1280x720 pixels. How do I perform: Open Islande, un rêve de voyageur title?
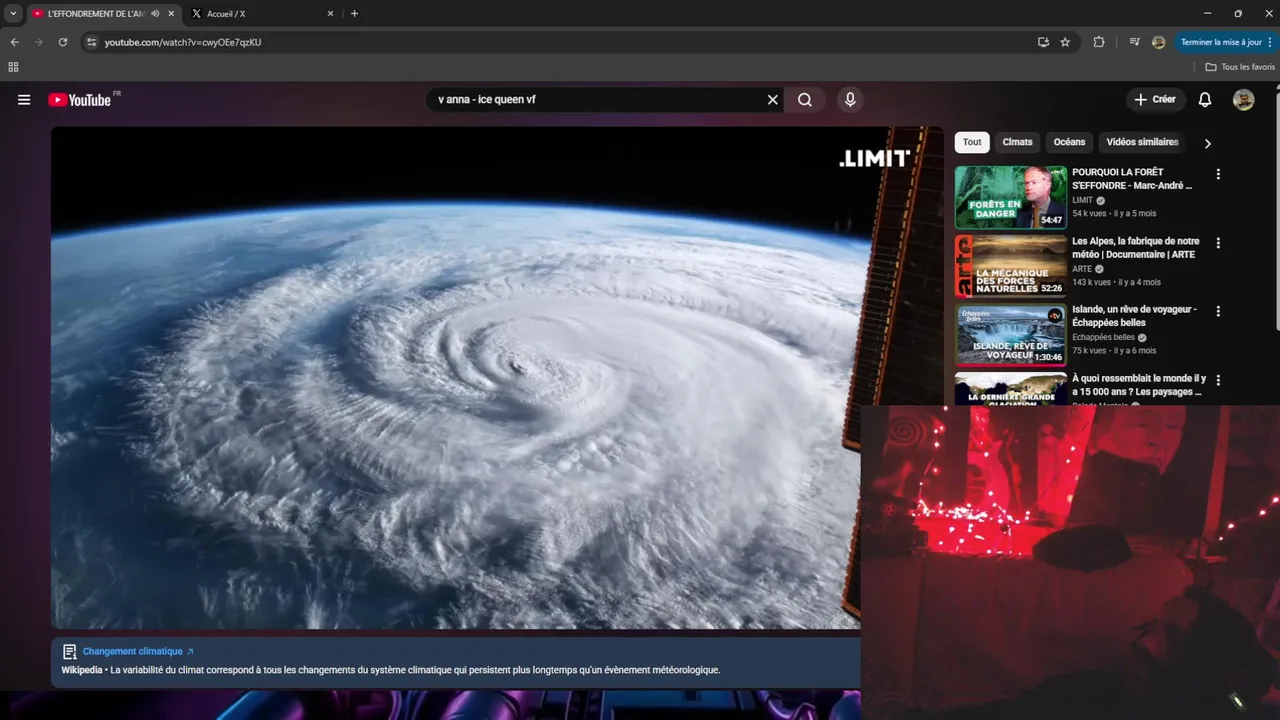tap(1134, 316)
